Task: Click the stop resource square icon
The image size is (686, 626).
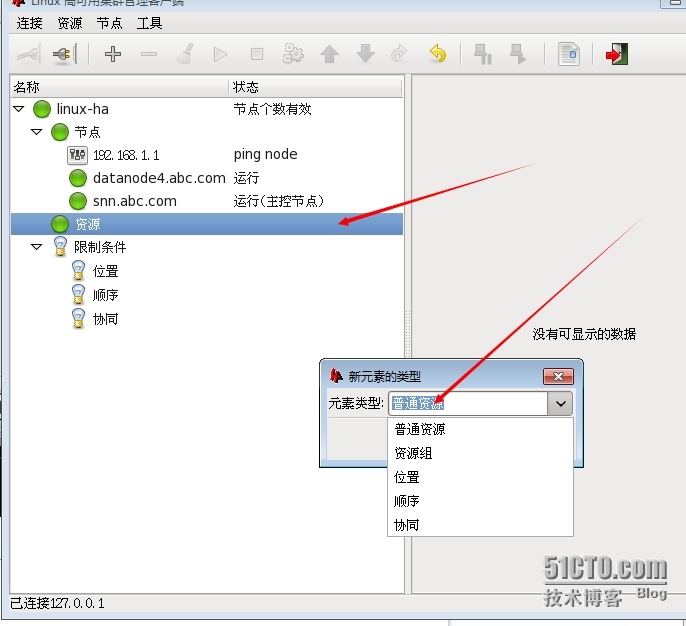Action: (x=257, y=54)
